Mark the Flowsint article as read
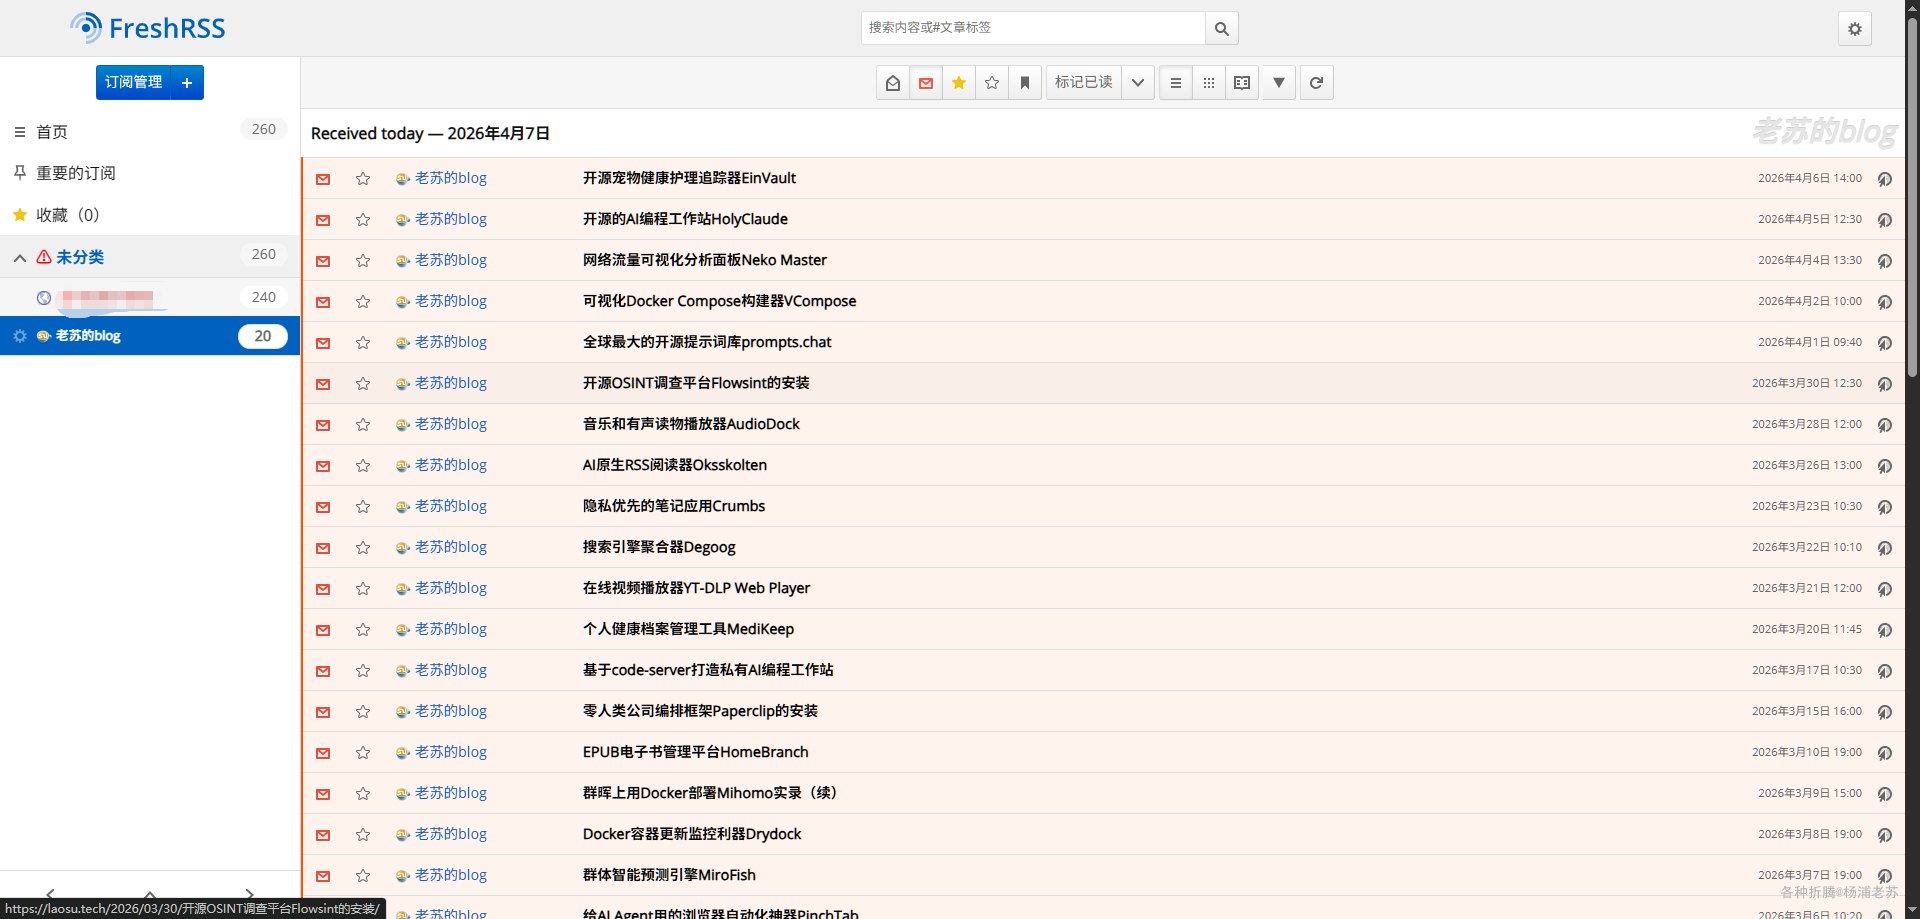The height and width of the screenshot is (919, 1920). [x=323, y=384]
